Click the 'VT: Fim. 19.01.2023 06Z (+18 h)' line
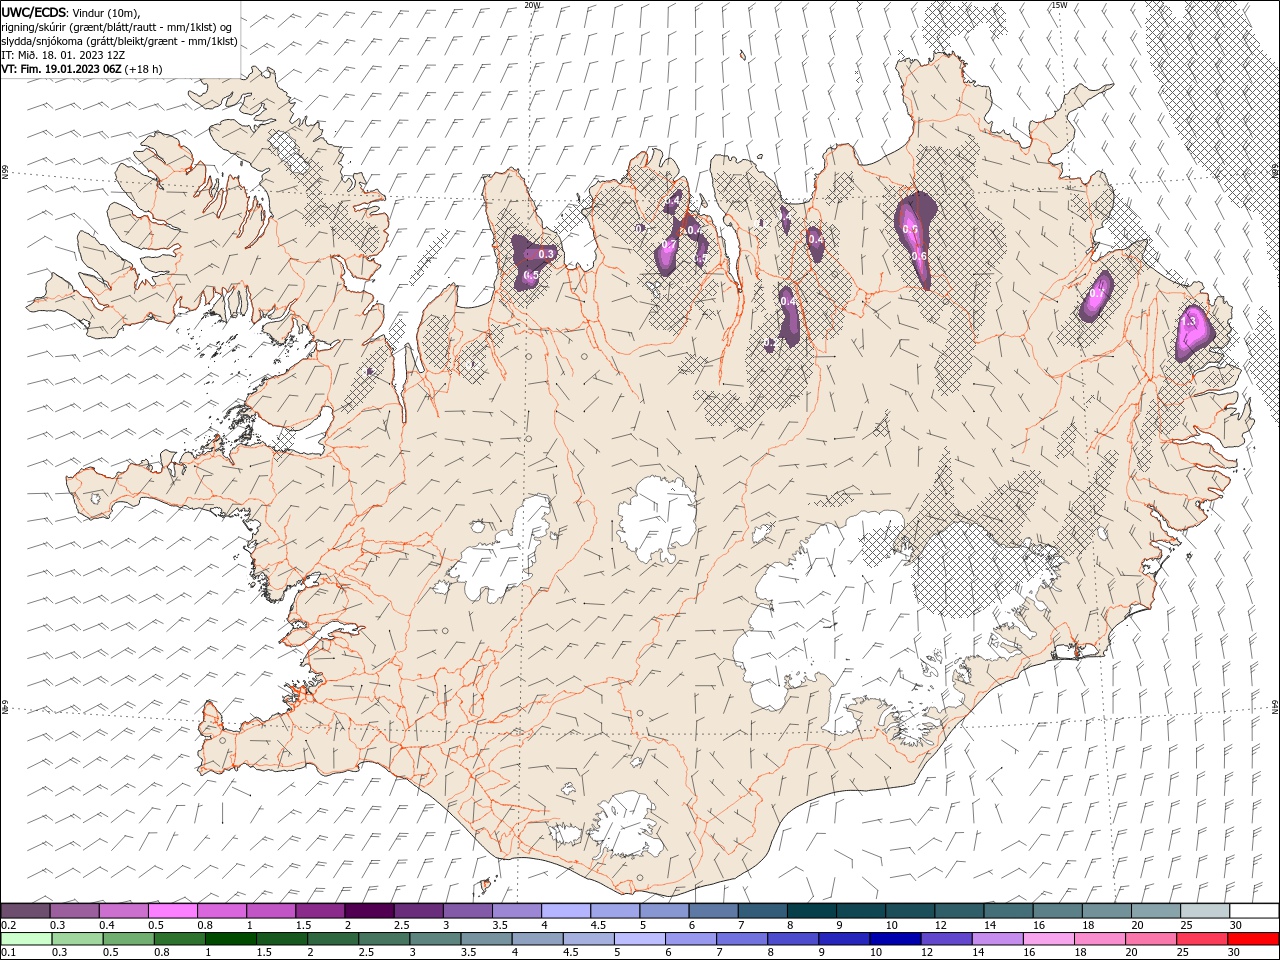 [x=81, y=69]
